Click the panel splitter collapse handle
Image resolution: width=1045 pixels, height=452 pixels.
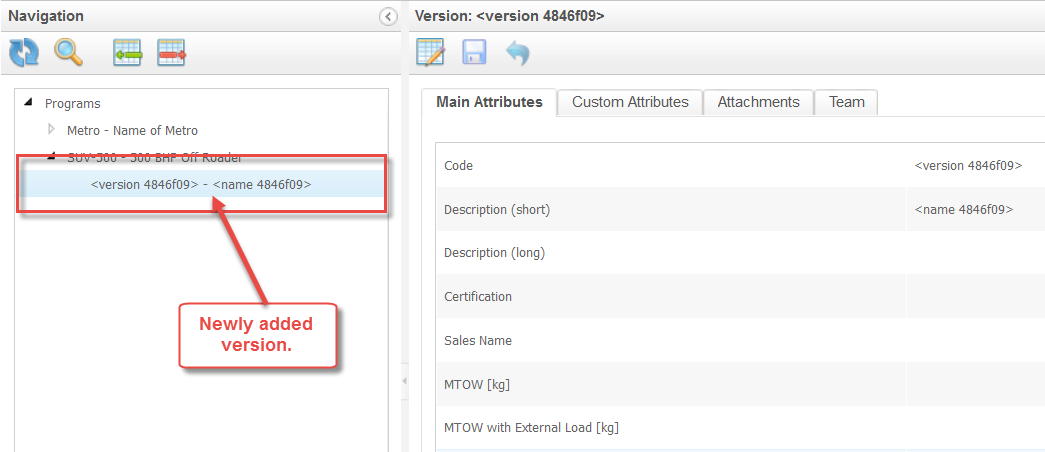[x=404, y=381]
